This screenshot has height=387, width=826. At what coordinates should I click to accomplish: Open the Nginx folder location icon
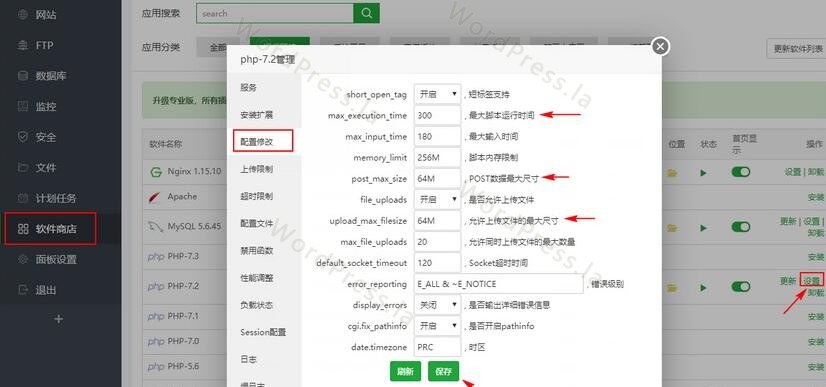pyautogui.click(x=672, y=173)
